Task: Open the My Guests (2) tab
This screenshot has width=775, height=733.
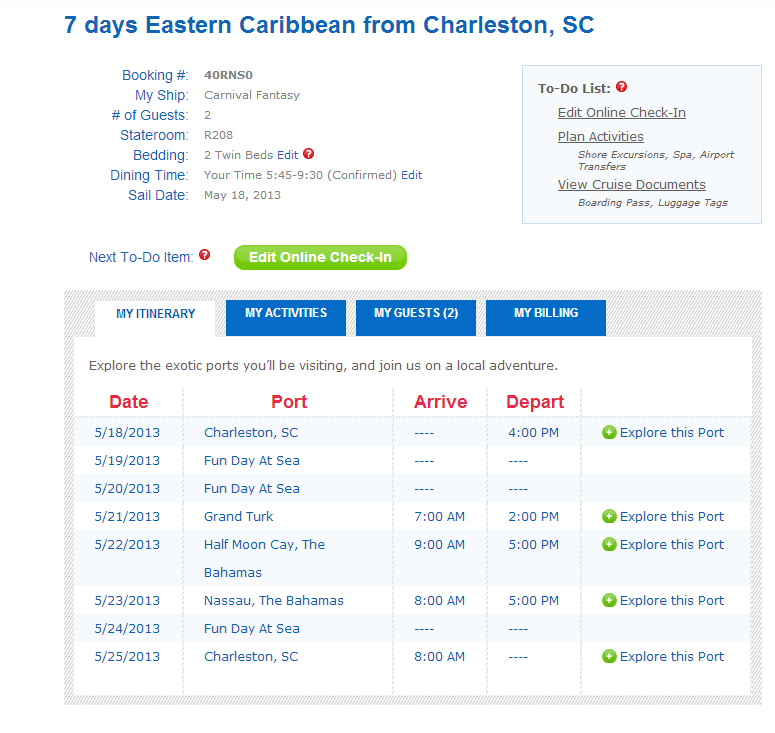Action: [x=416, y=314]
